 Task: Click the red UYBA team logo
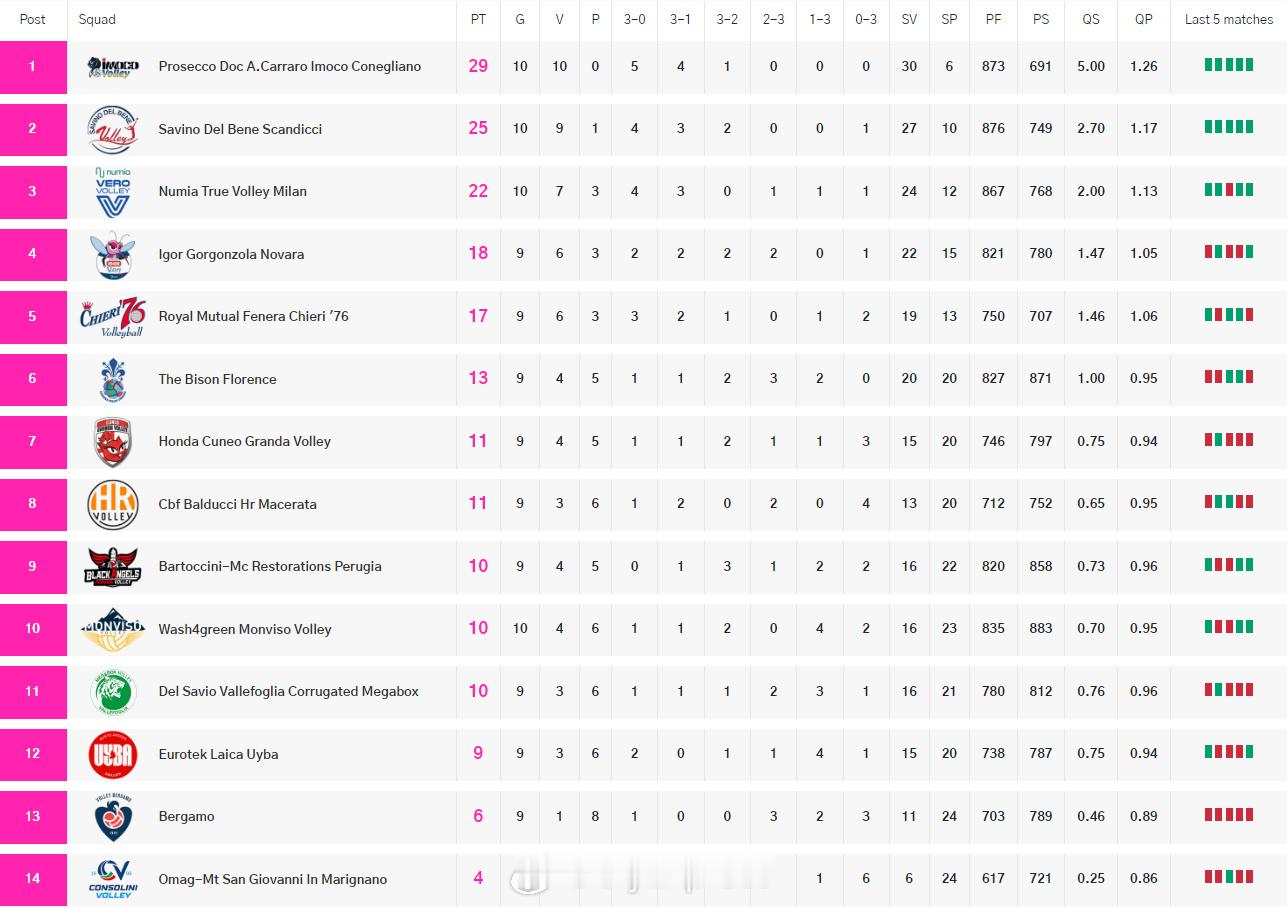(113, 754)
